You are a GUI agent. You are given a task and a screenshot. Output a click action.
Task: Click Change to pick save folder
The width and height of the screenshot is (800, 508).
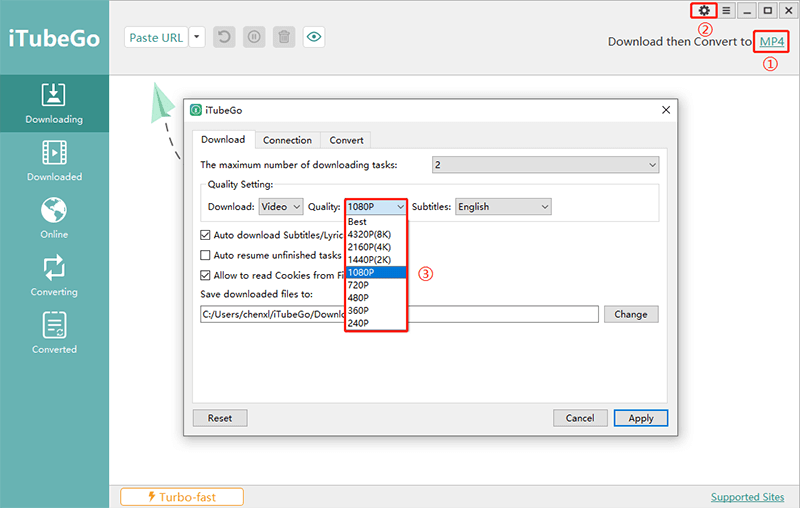coord(631,314)
